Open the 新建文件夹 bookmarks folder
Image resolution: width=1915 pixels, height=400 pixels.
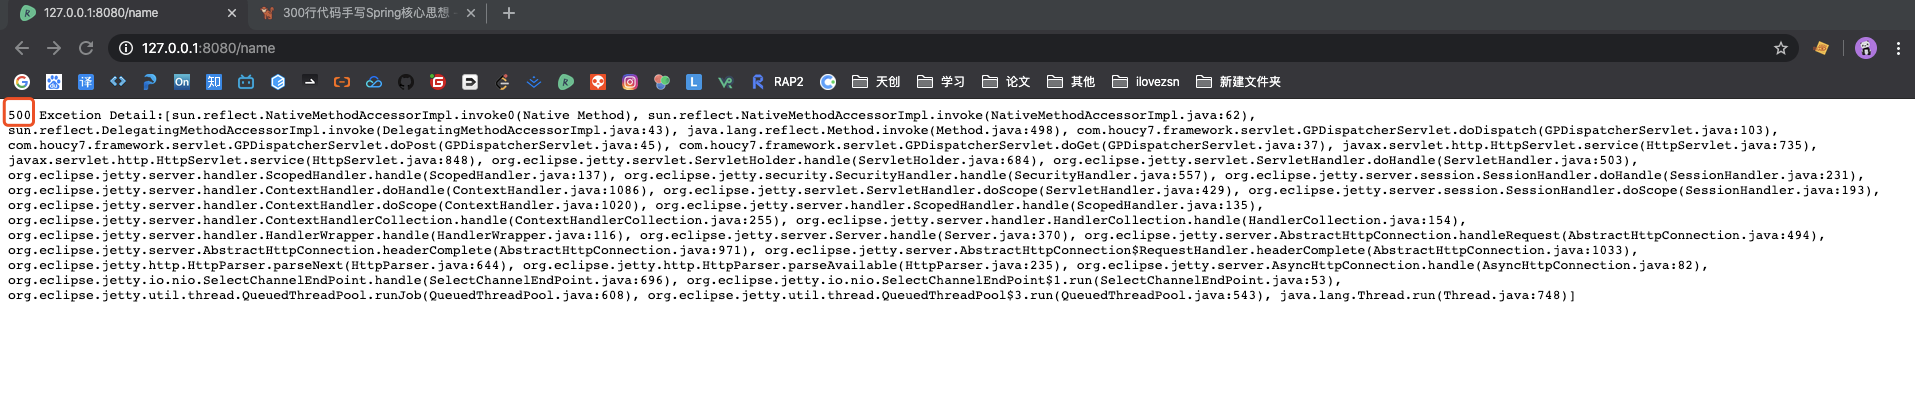point(1238,82)
